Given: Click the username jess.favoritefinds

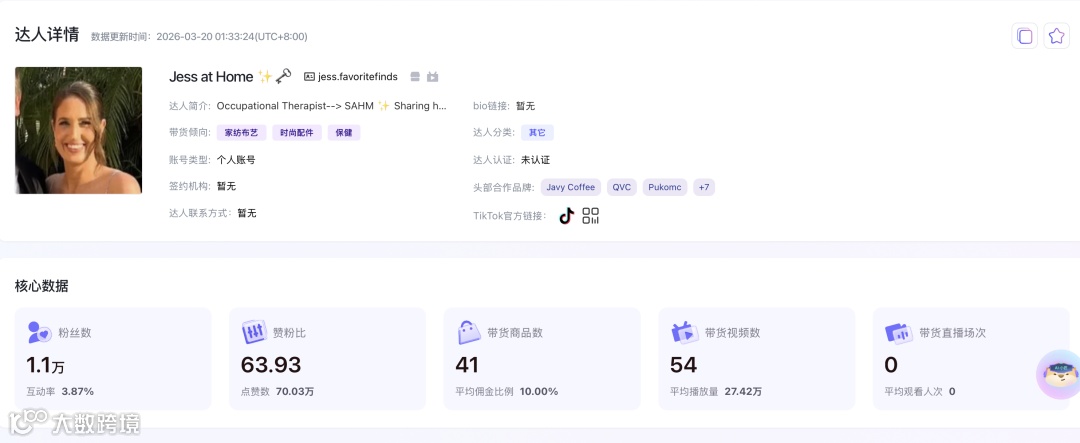Looking at the screenshot, I should [358, 77].
